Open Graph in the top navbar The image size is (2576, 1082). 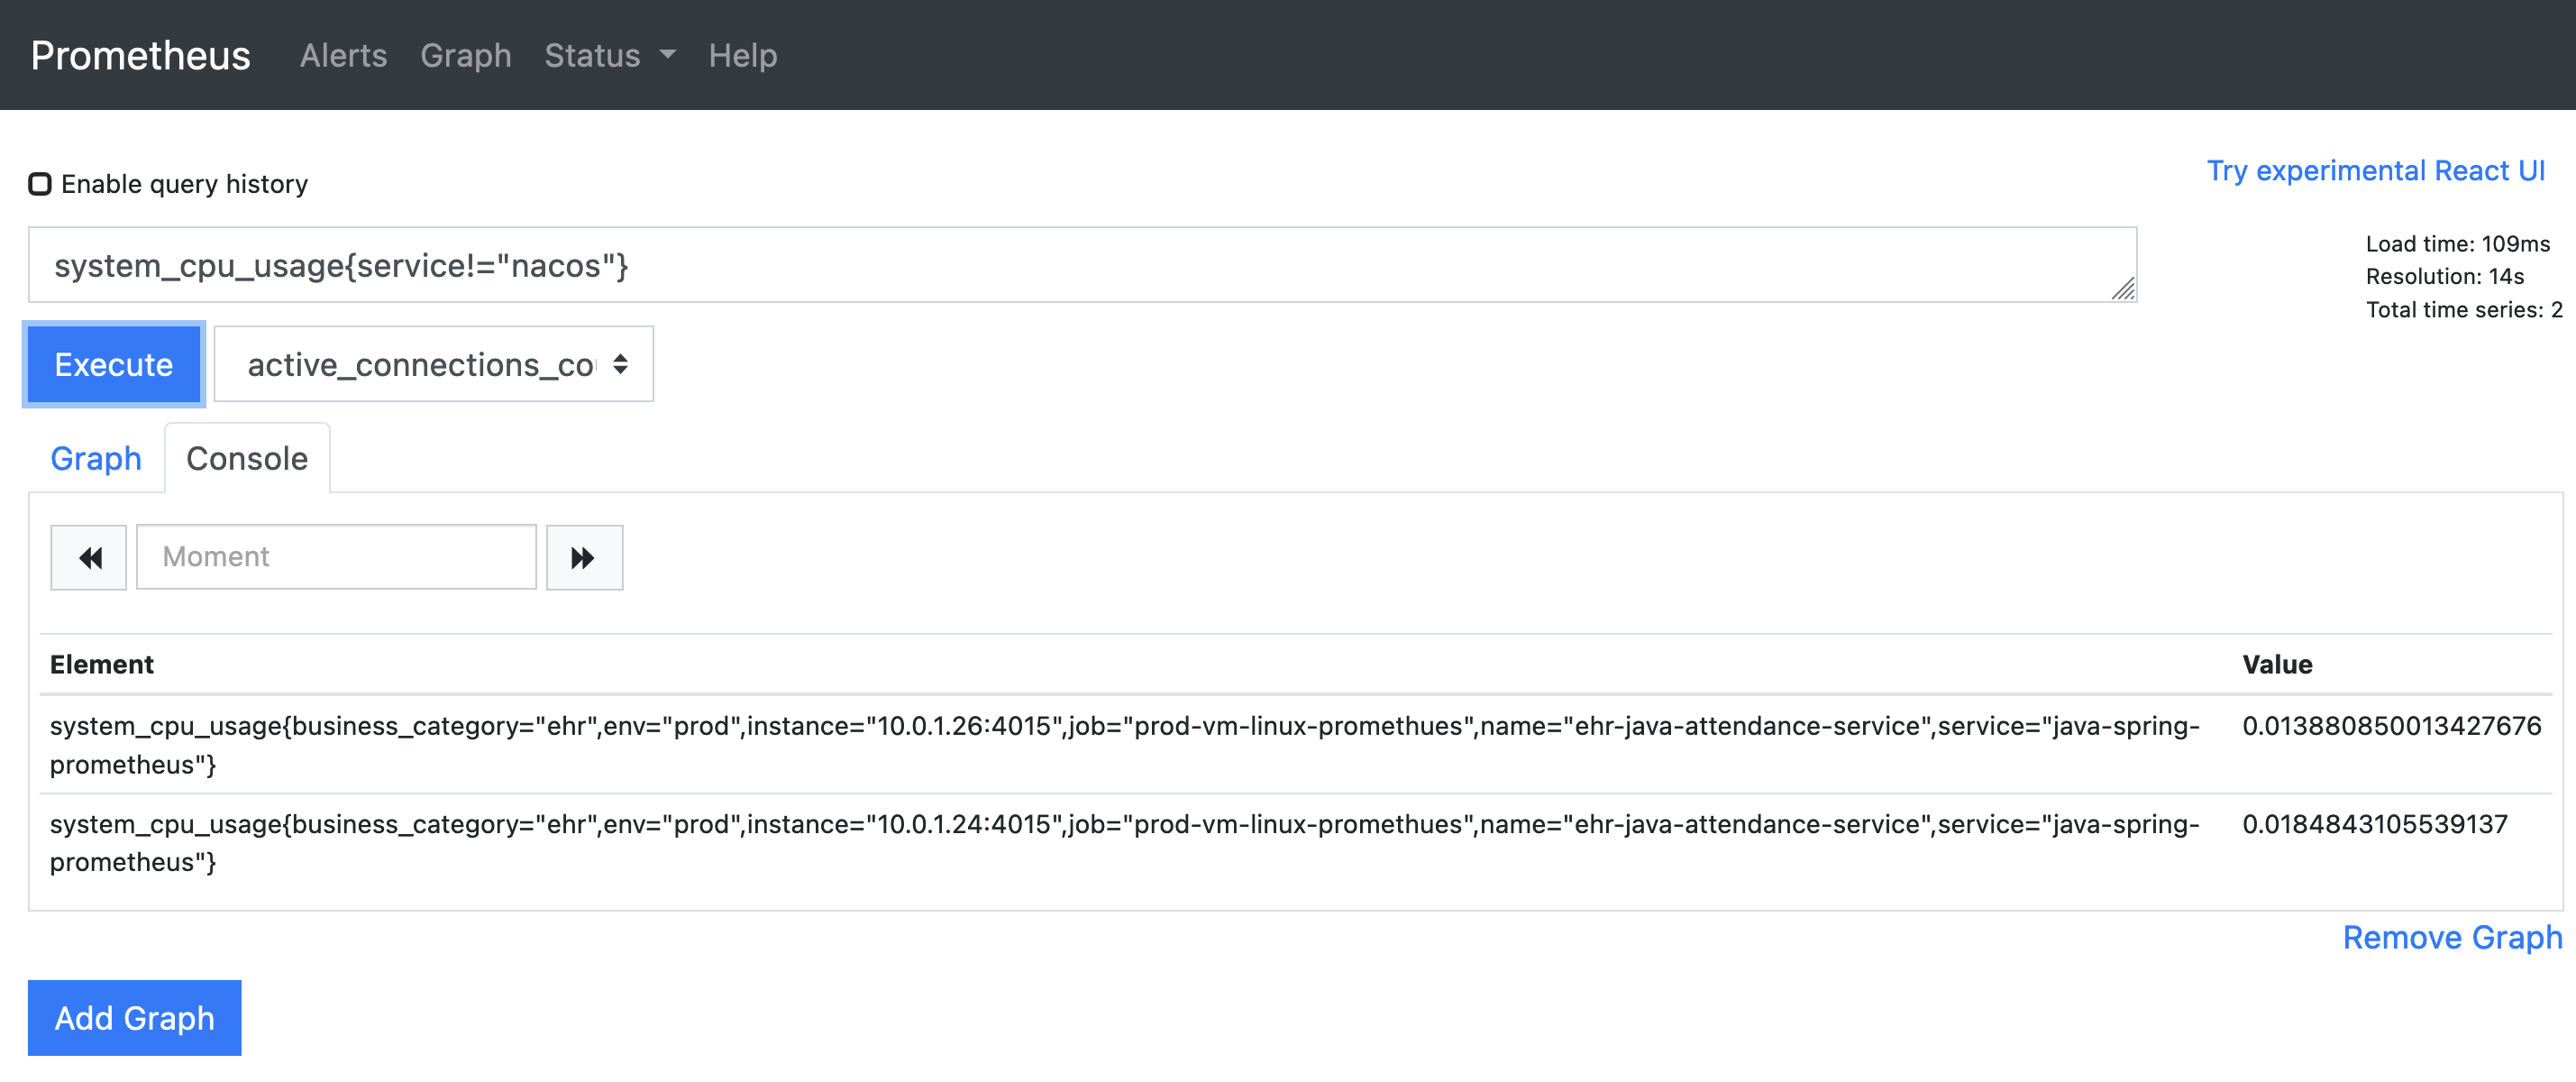click(465, 55)
